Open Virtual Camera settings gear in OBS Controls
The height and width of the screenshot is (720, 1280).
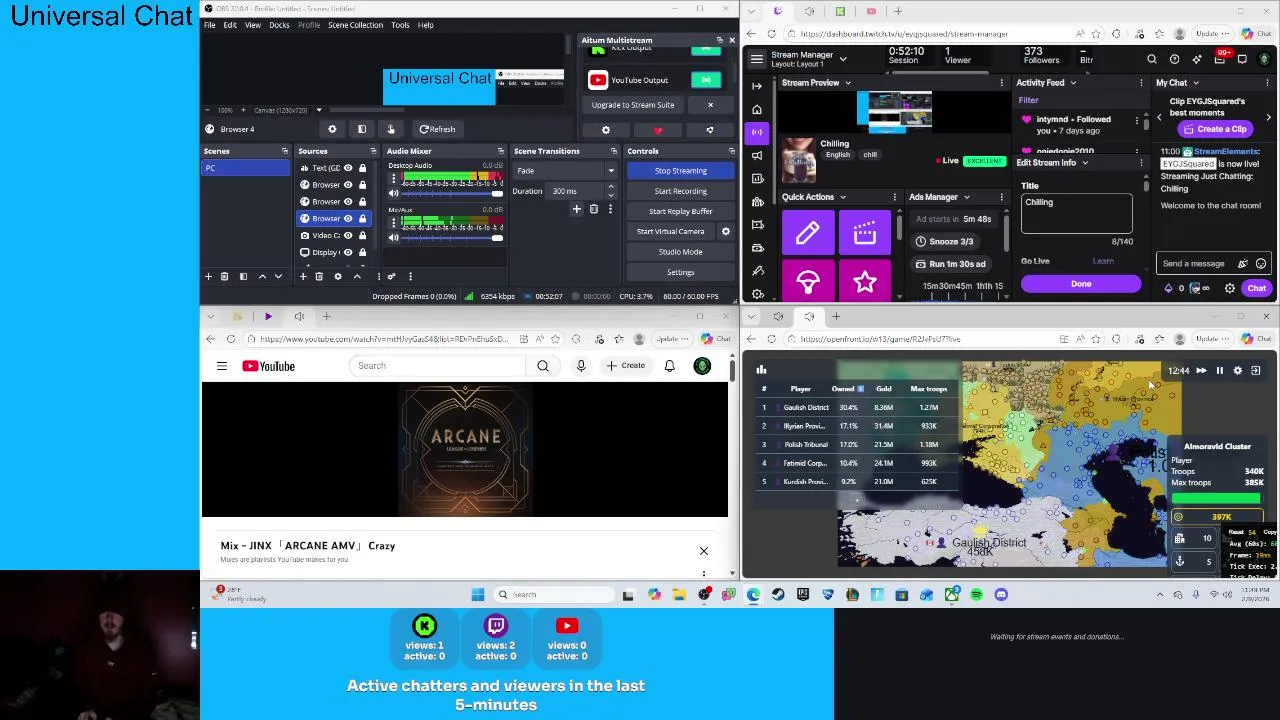coord(726,231)
